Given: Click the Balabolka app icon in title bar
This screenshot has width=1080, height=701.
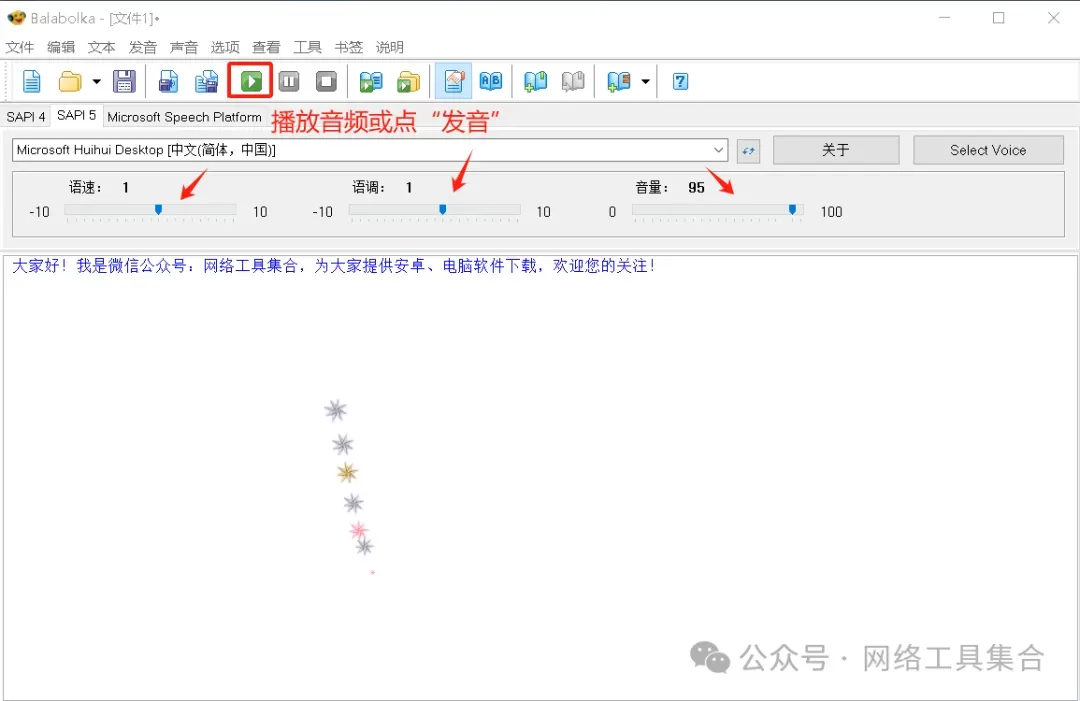Looking at the screenshot, I should click(x=17, y=18).
